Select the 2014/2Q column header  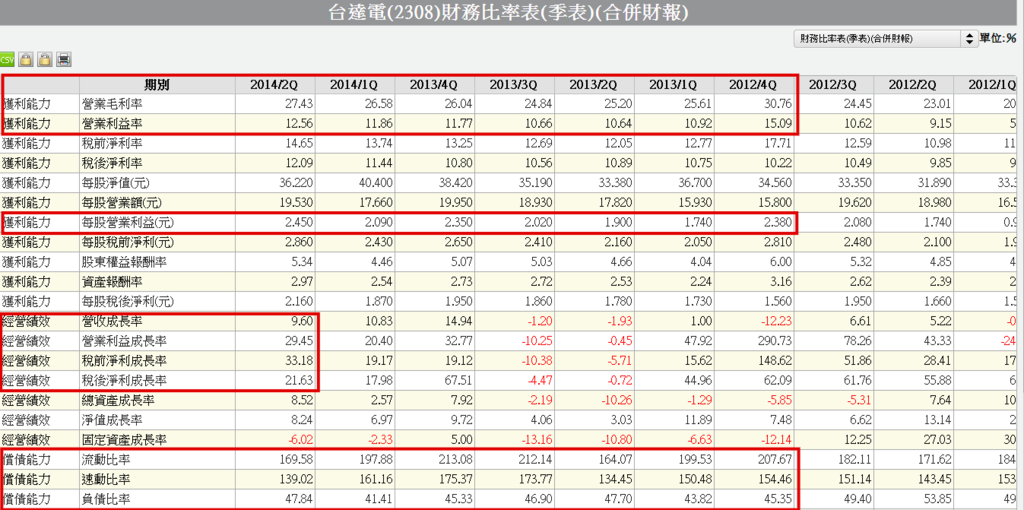click(x=274, y=85)
